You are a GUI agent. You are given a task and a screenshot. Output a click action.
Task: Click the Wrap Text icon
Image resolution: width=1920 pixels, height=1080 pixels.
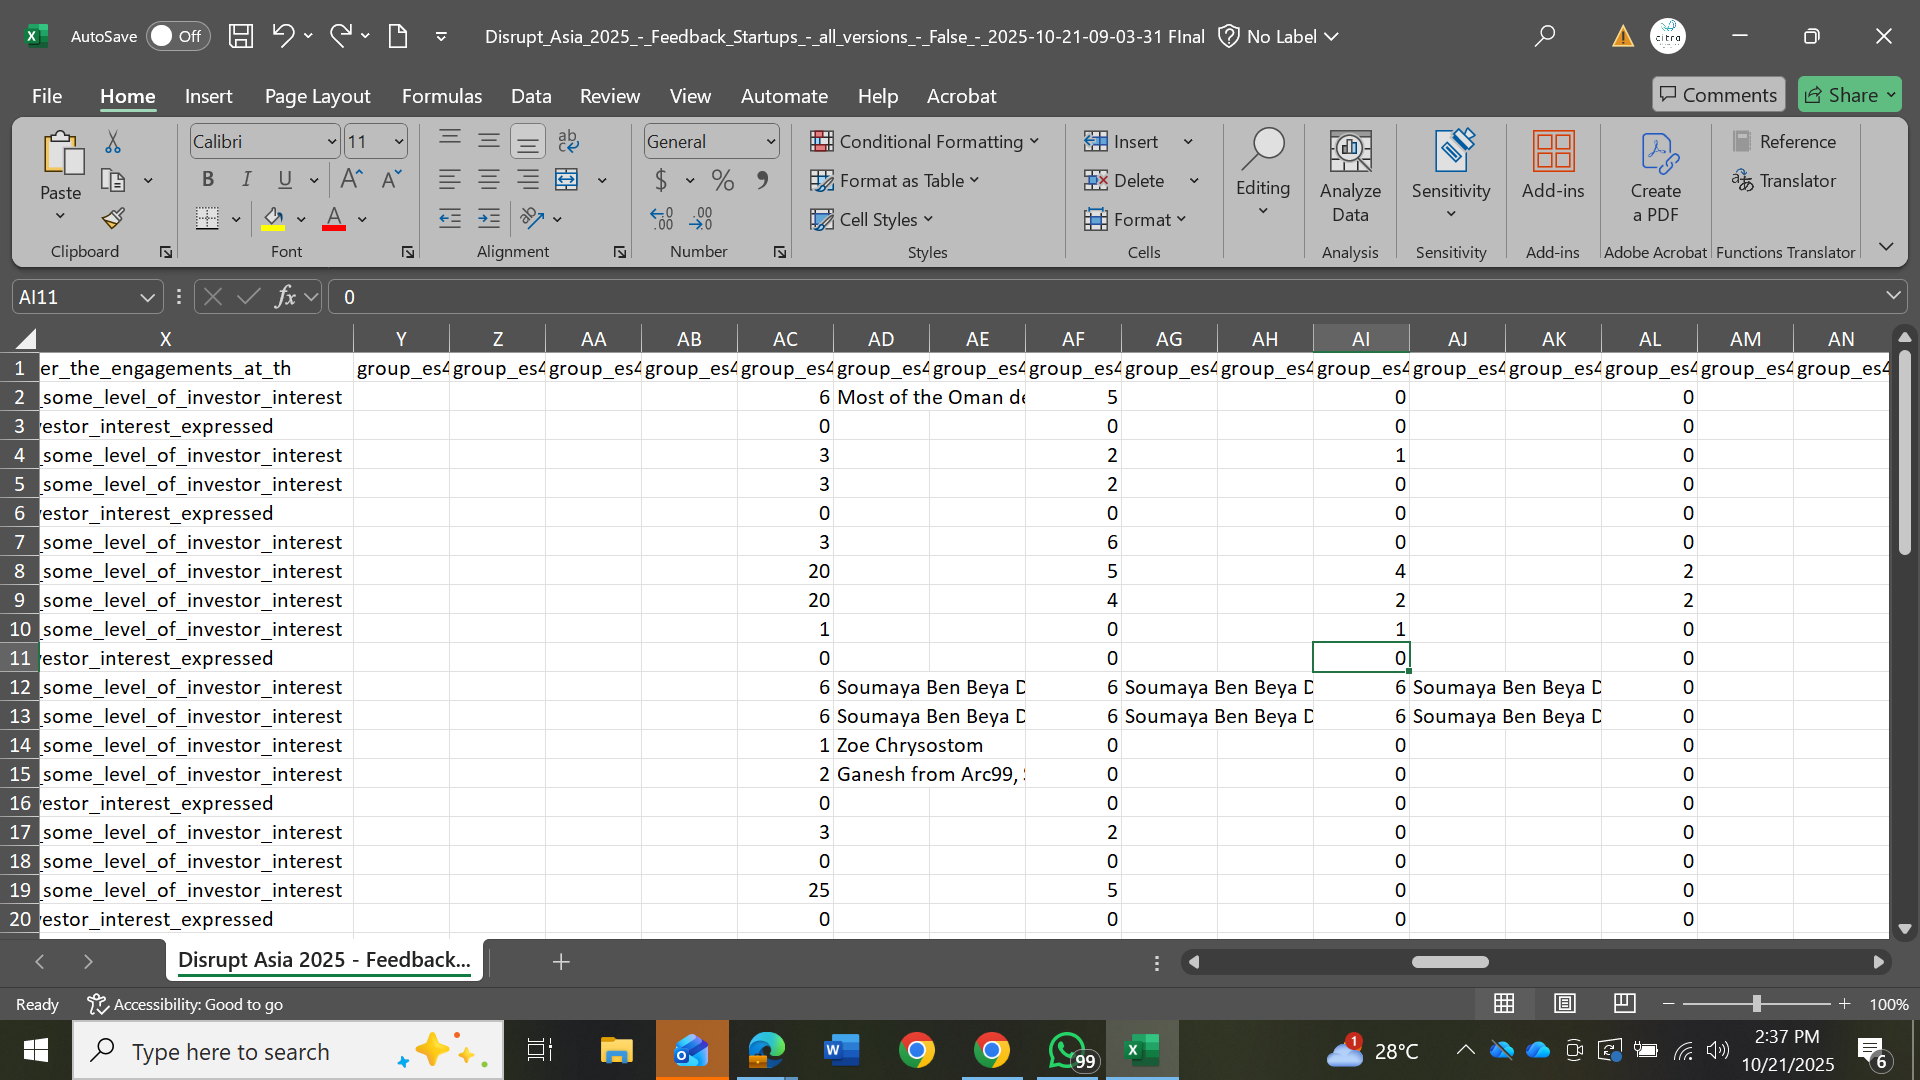point(568,141)
